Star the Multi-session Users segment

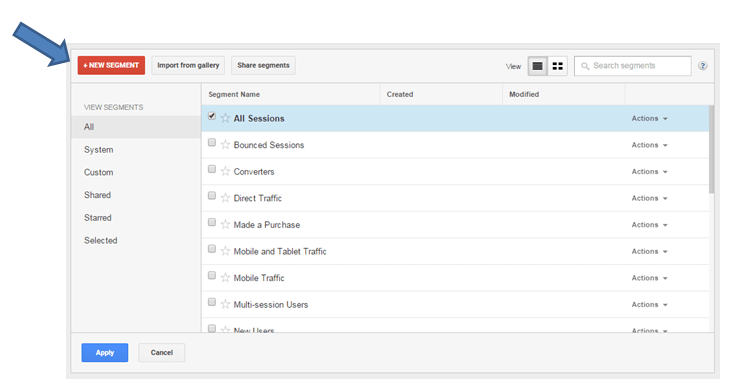pyautogui.click(x=225, y=304)
